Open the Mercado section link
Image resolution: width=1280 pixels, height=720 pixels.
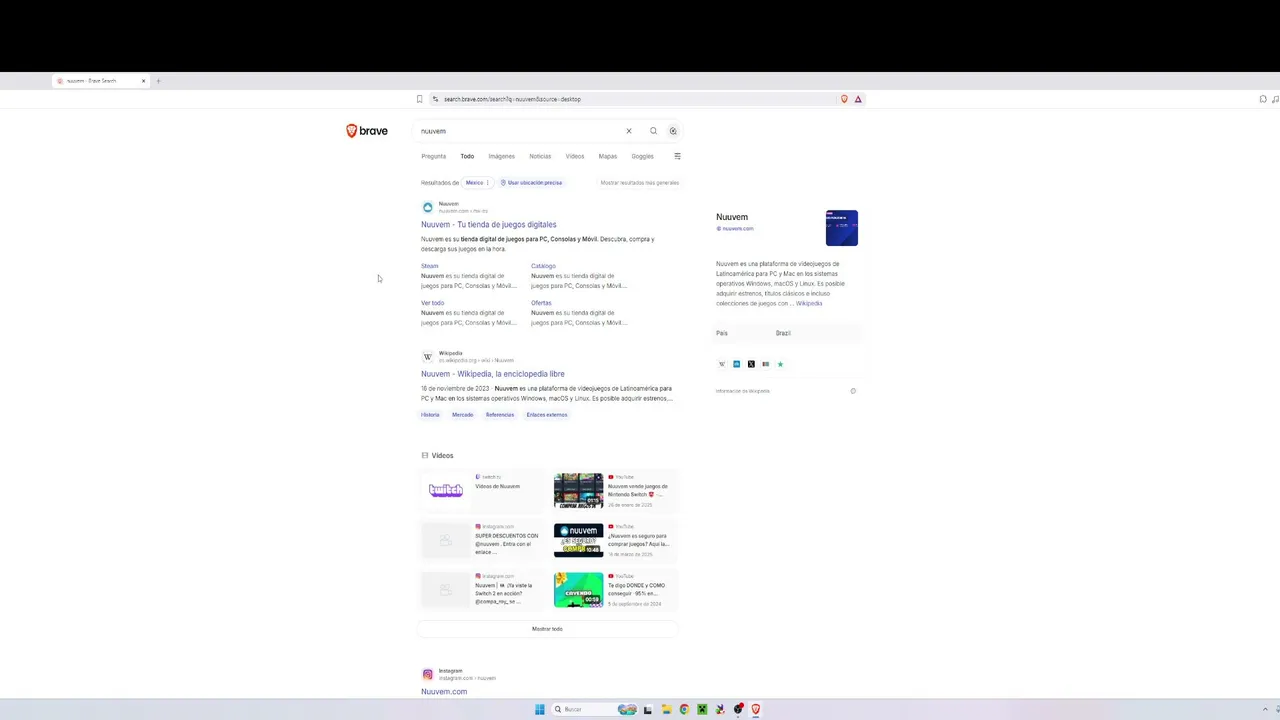[x=463, y=415]
